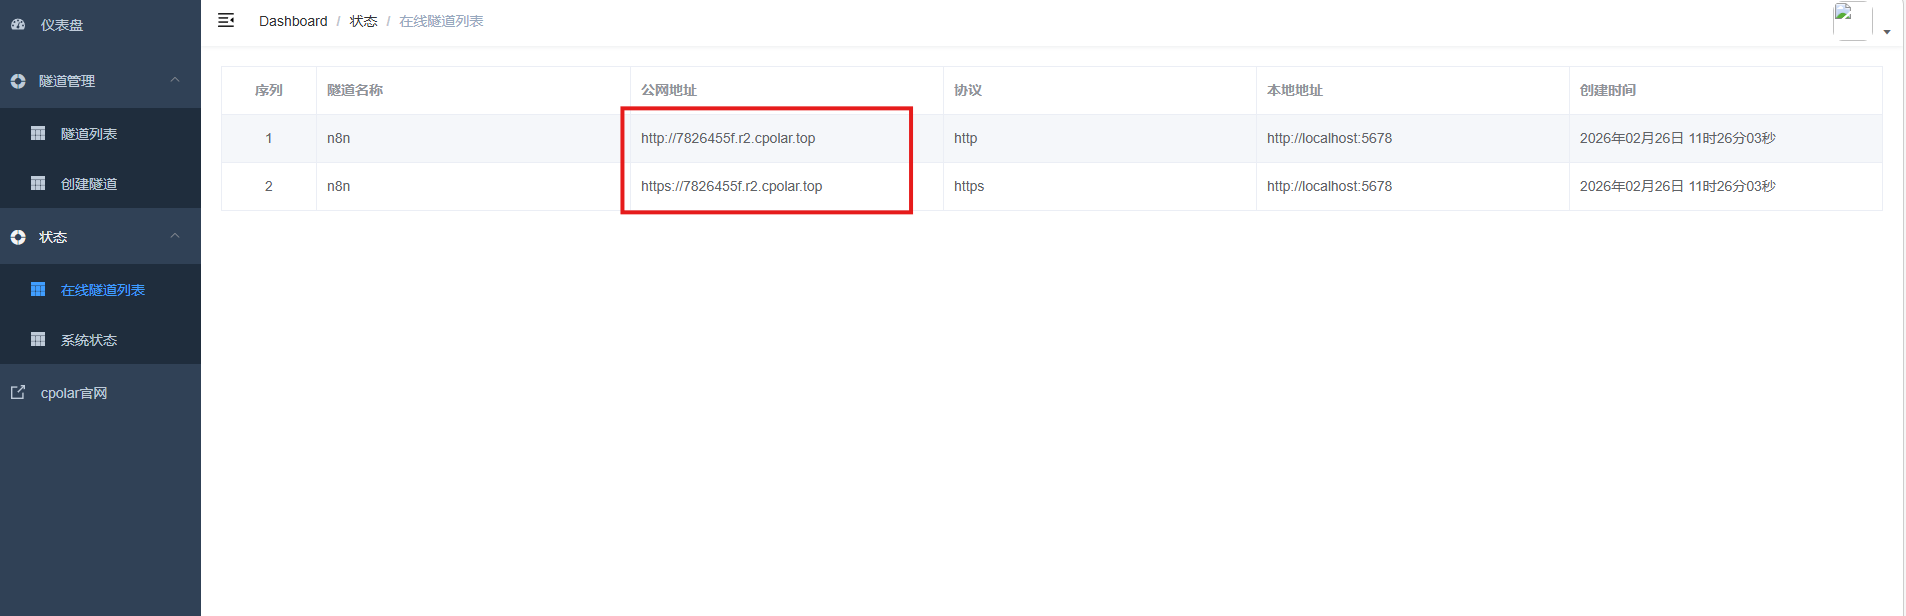Click the http://7826455f.r2.cpolar.top public address
The width and height of the screenshot is (1906, 616).
click(728, 138)
